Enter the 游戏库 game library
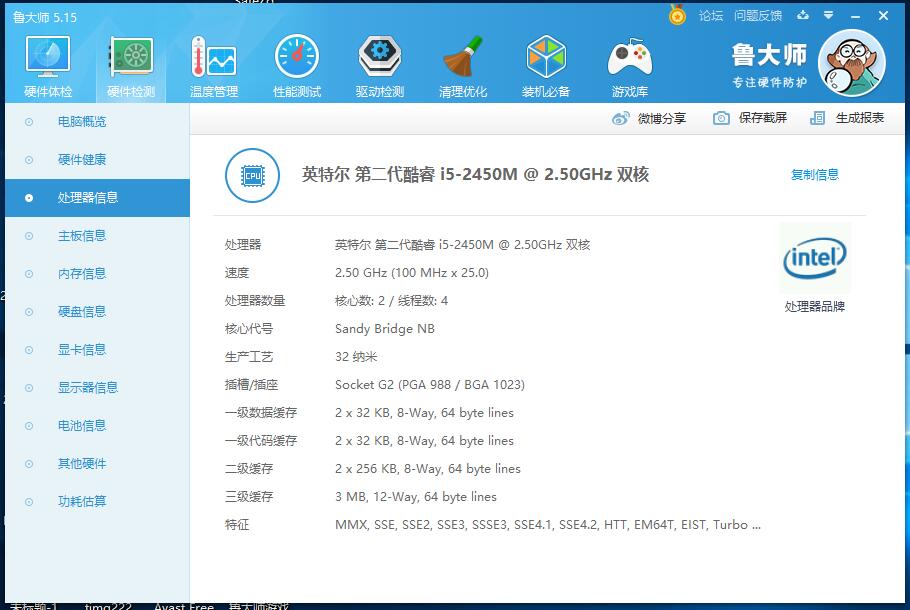The width and height of the screenshot is (910, 610). [x=628, y=63]
